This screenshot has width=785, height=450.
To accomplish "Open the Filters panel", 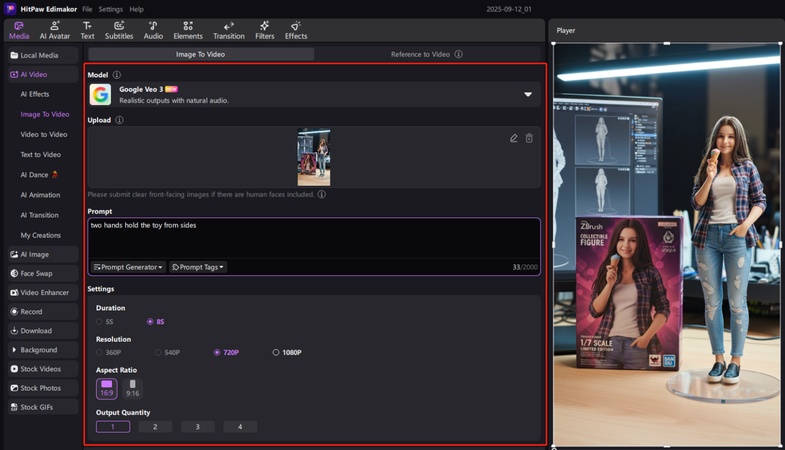I will tap(265, 31).
